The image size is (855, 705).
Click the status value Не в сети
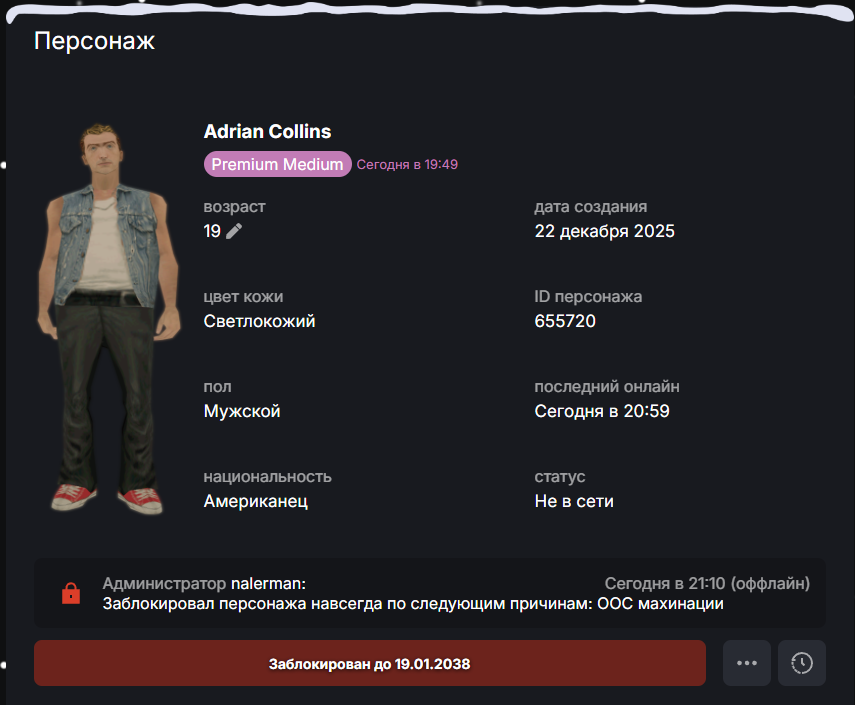click(x=574, y=501)
